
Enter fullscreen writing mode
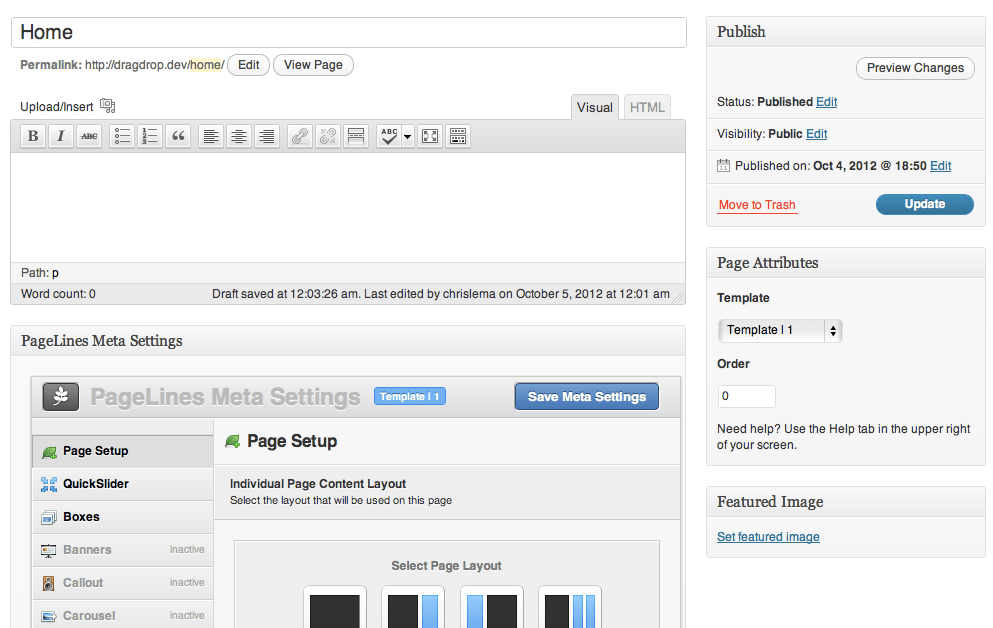[429, 137]
